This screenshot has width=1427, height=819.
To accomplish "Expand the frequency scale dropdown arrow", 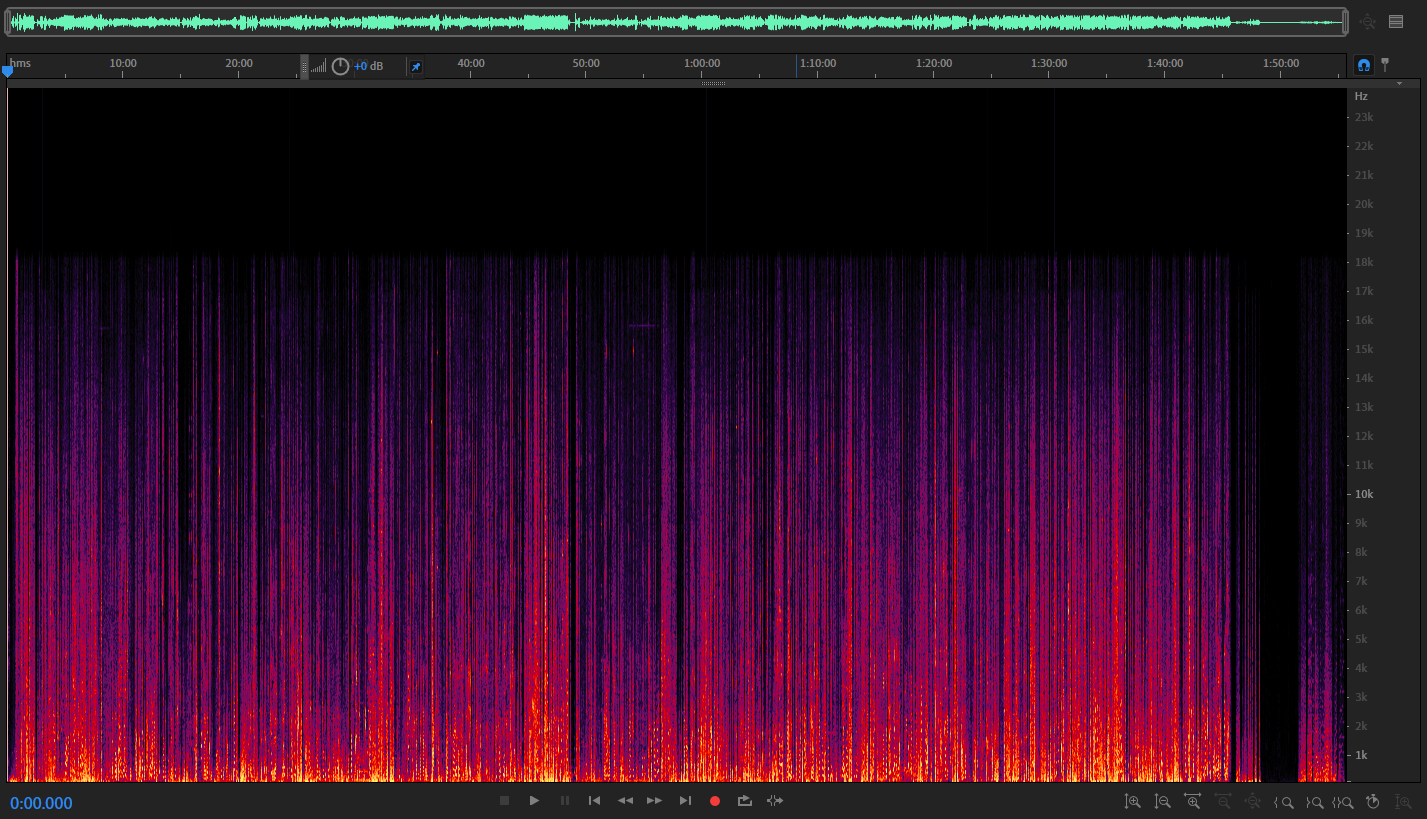I will click(1399, 84).
